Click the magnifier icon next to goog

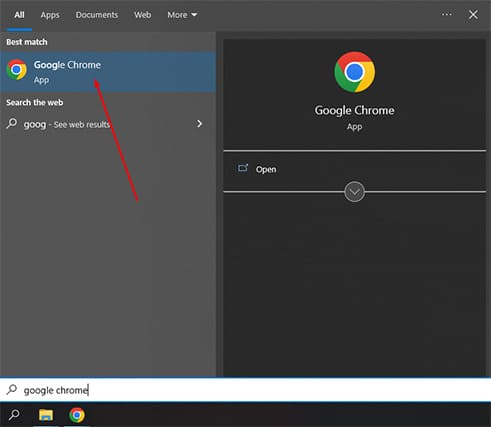(12, 124)
